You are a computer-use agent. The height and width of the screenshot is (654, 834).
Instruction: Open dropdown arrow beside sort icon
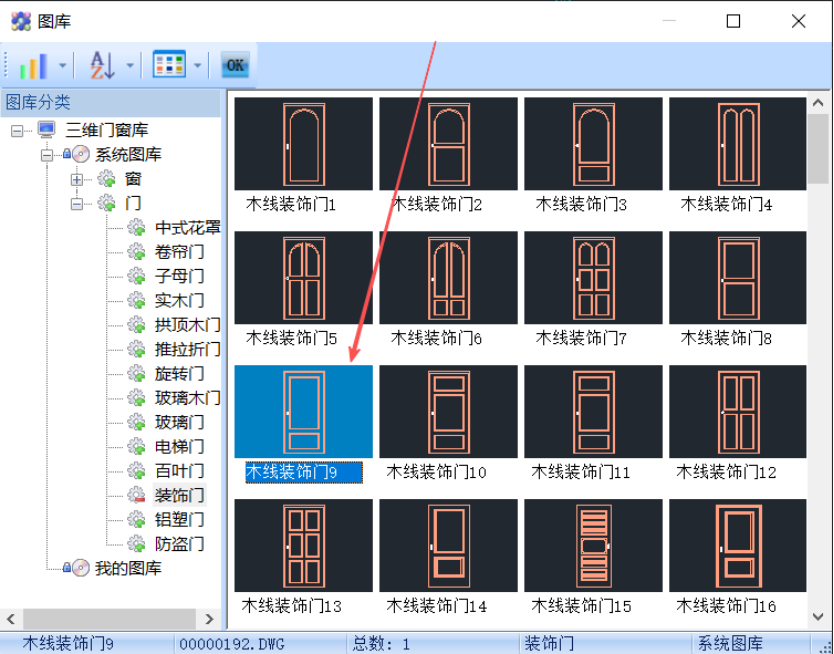[x=131, y=67]
